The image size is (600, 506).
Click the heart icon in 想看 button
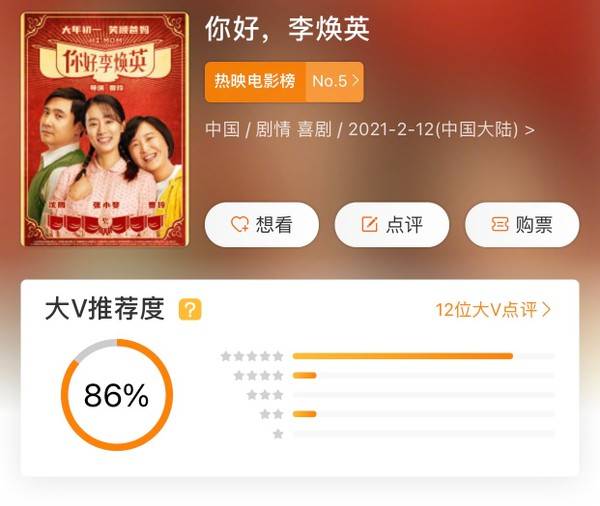[240, 225]
